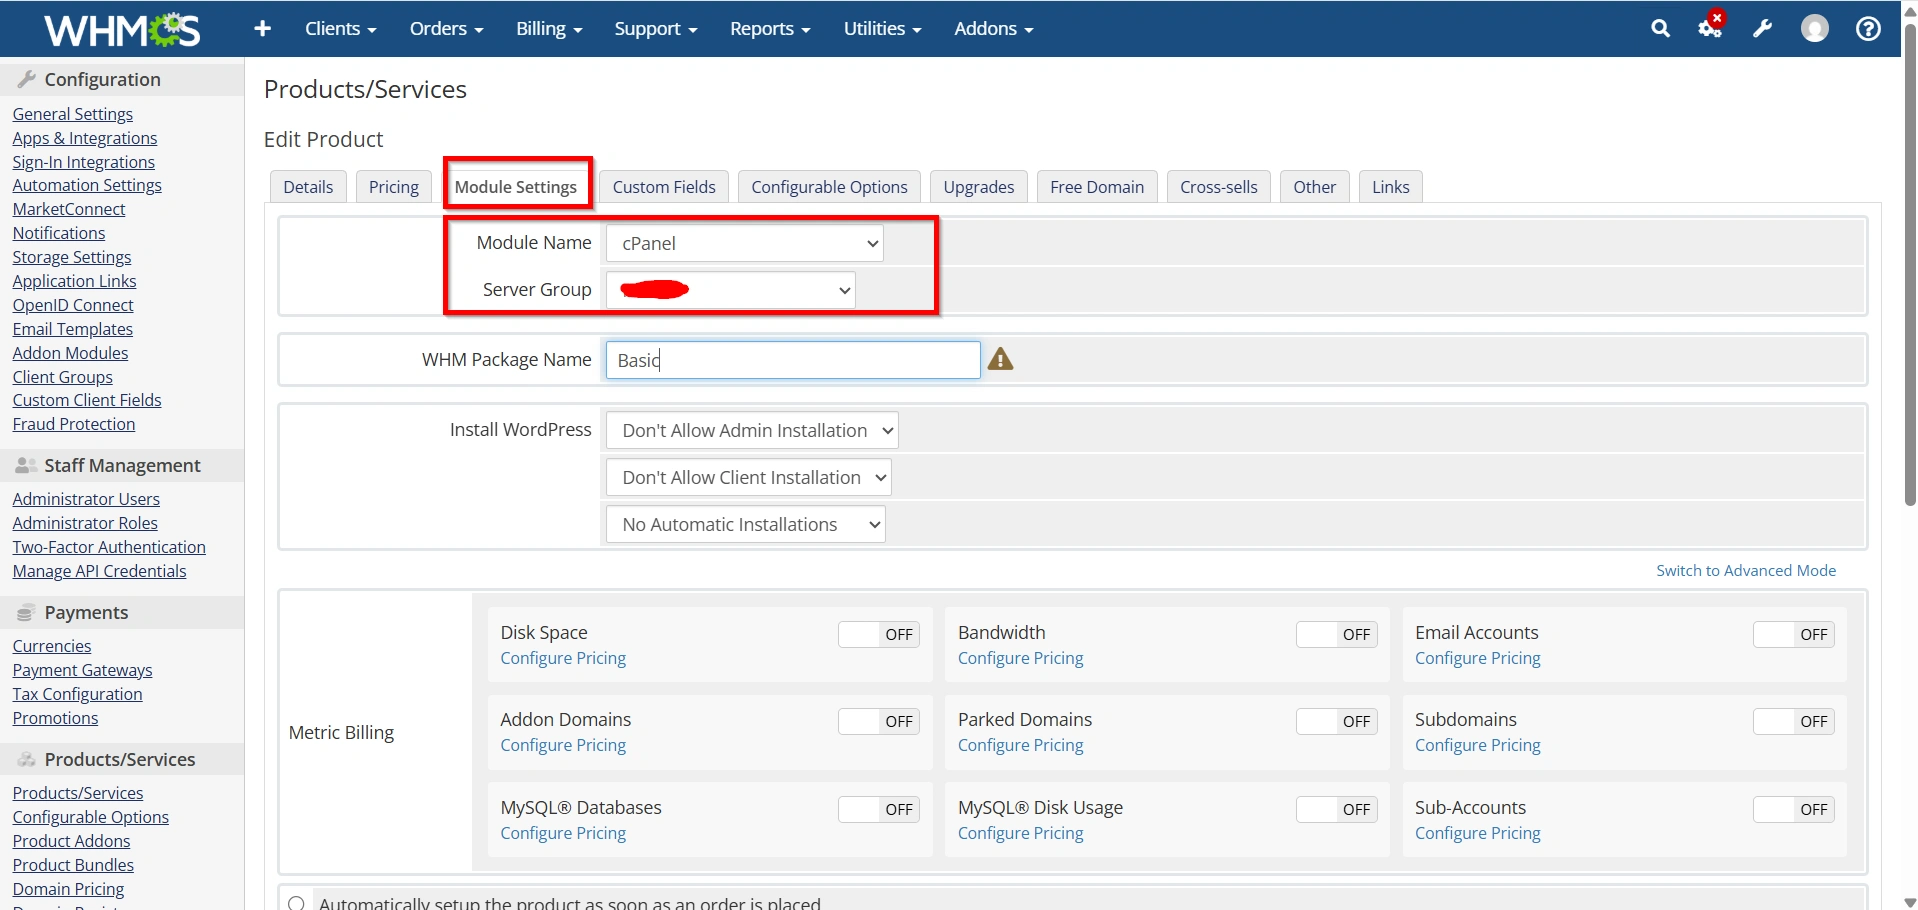Click the WHM Package Name input field
Image resolution: width=1918 pixels, height=910 pixels.
coord(793,360)
